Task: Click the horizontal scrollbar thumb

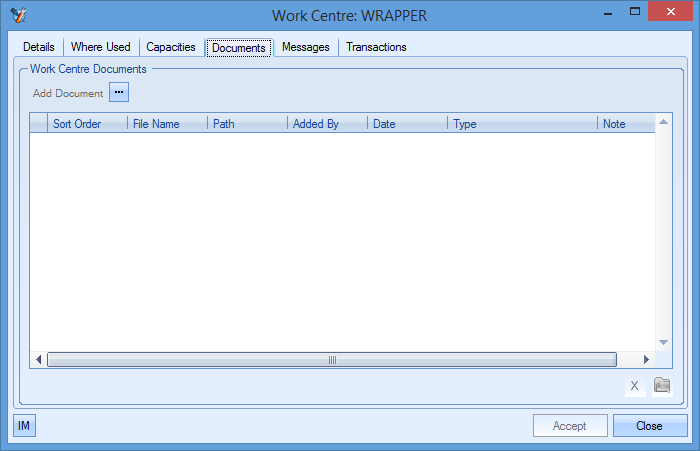Action: coord(331,360)
